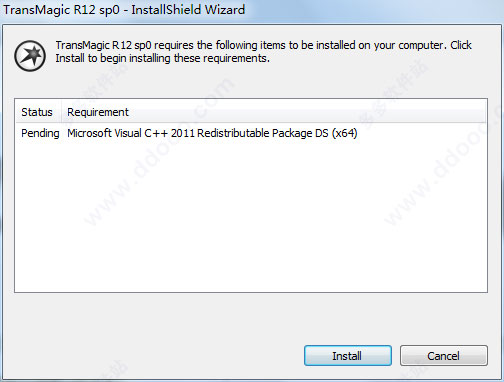Click the divider between Status and Requirement headers
504x382 pixels.
pos(61,112)
